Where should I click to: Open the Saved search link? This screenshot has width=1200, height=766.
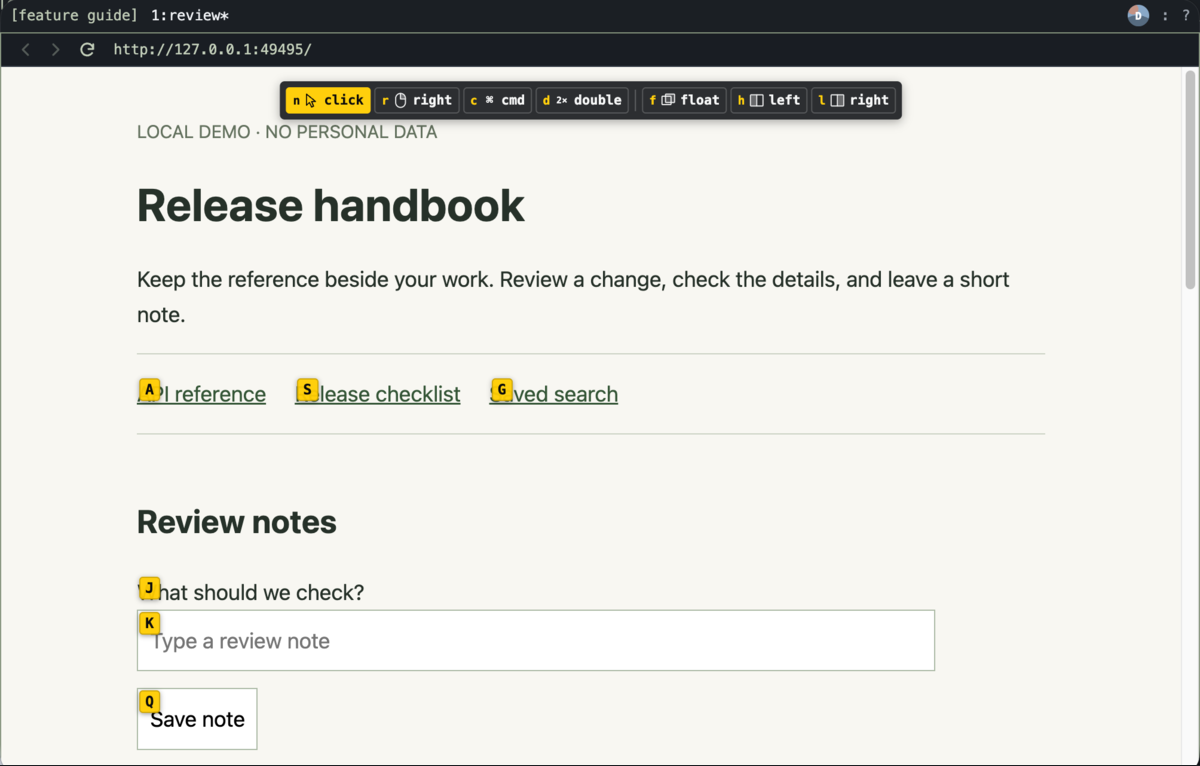554,394
